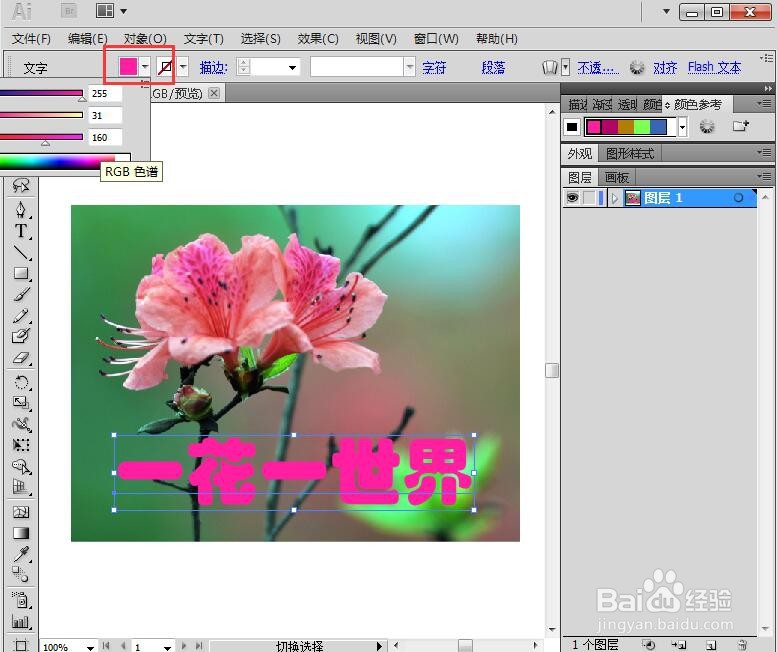Click the Make Envelope warp icon
Viewport: 778px width, 652px height.
click(550, 67)
